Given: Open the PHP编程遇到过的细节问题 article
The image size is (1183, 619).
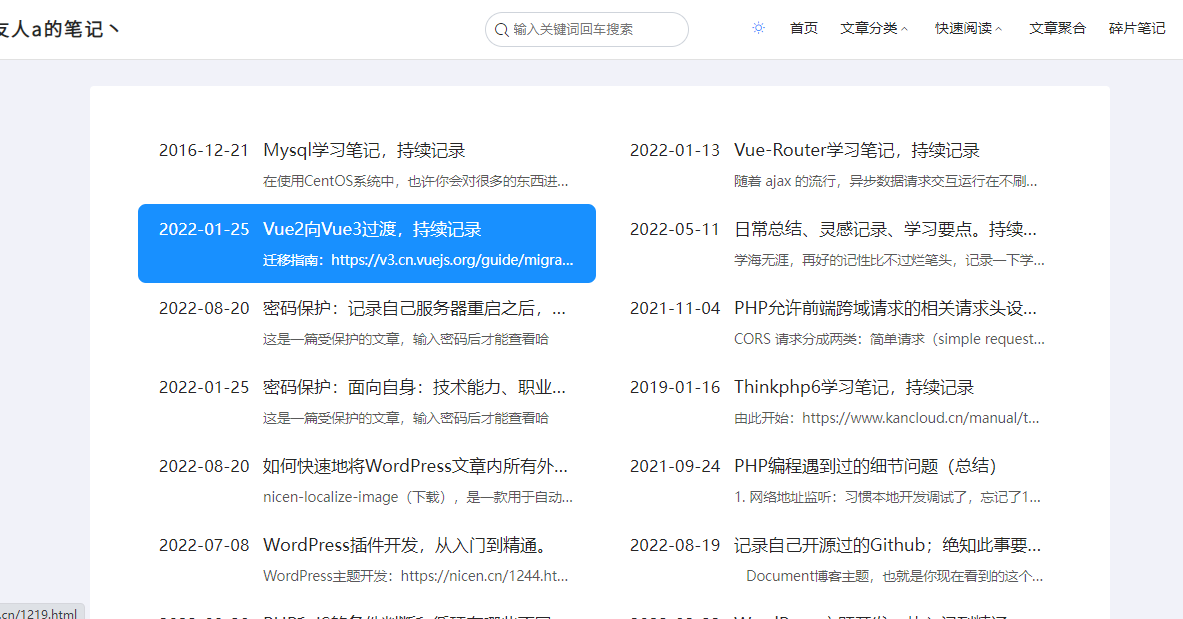Looking at the screenshot, I should point(865,466).
